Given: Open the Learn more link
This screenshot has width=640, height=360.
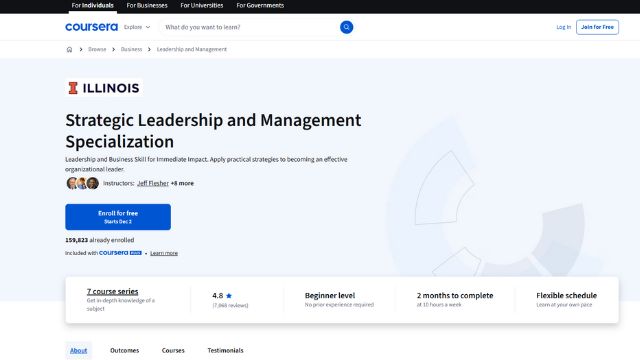Looking at the screenshot, I should [164, 253].
